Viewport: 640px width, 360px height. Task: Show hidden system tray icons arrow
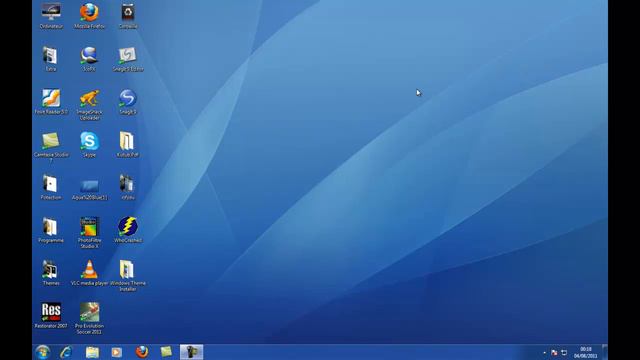544,352
